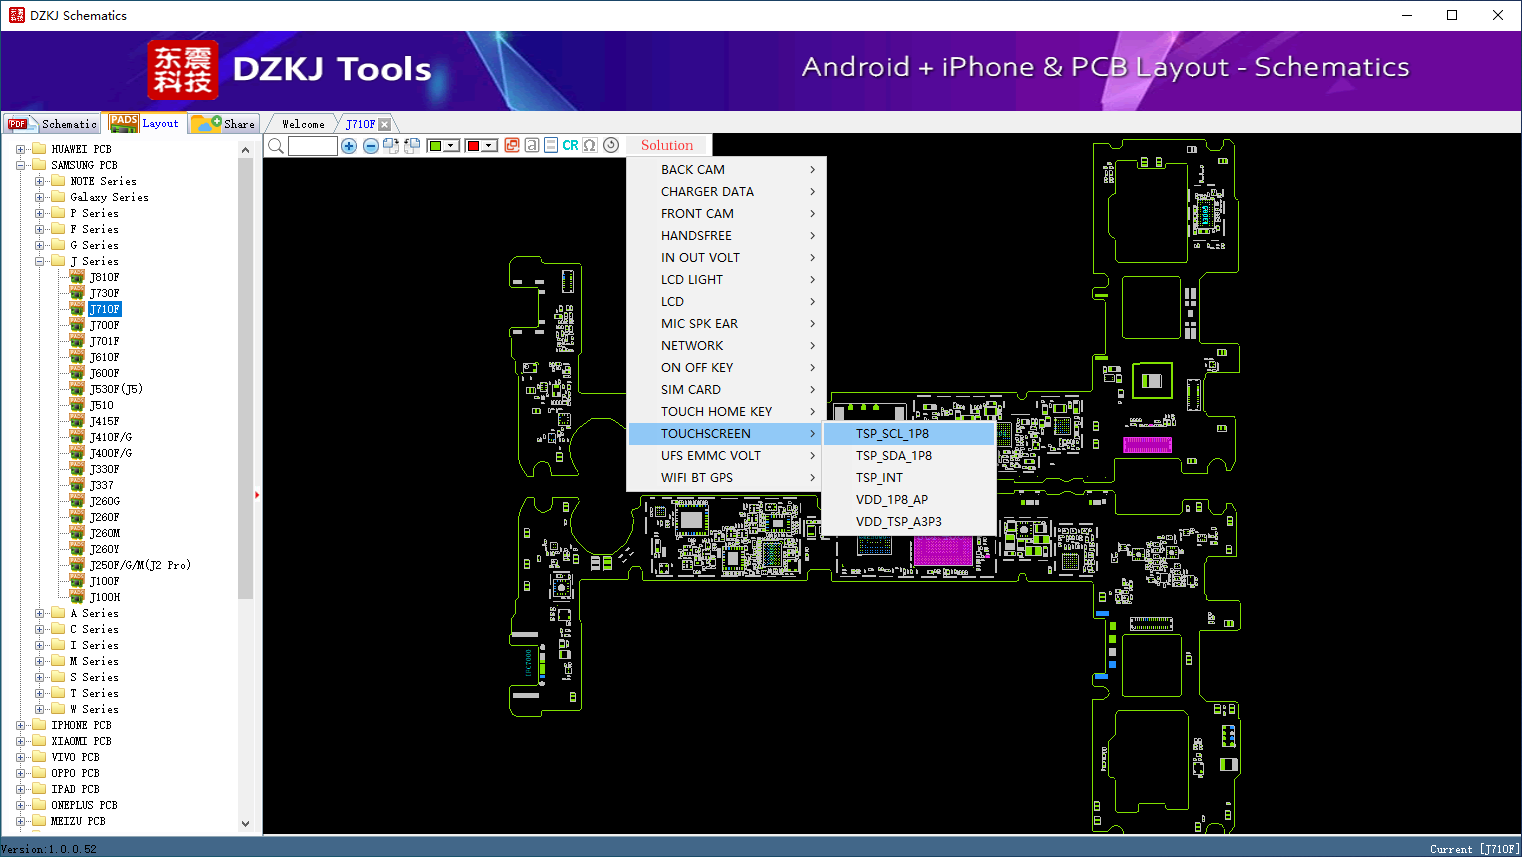Click the letter 'a' text icon
Image resolution: width=1522 pixels, height=857 pixels.
click(532, 145)
